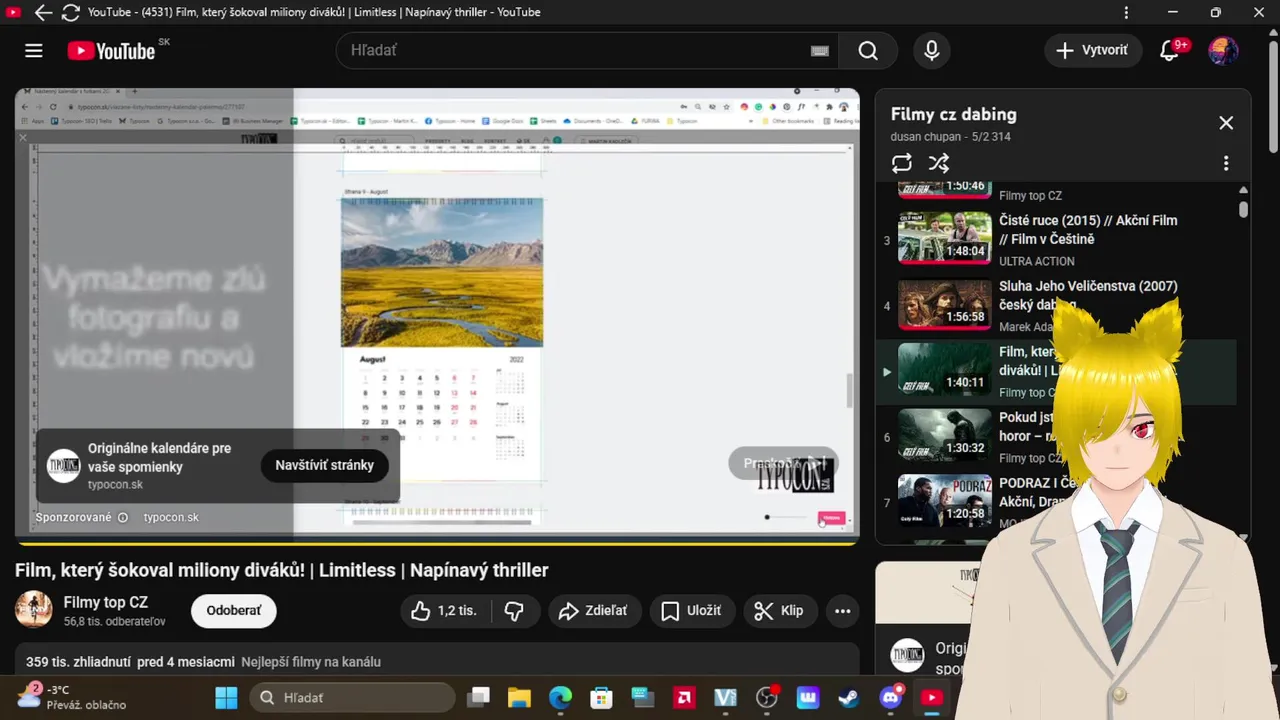The image size is (1280, 720).
Task: Click the playlist scrollbar up arrow
Action: [1243, 190]
